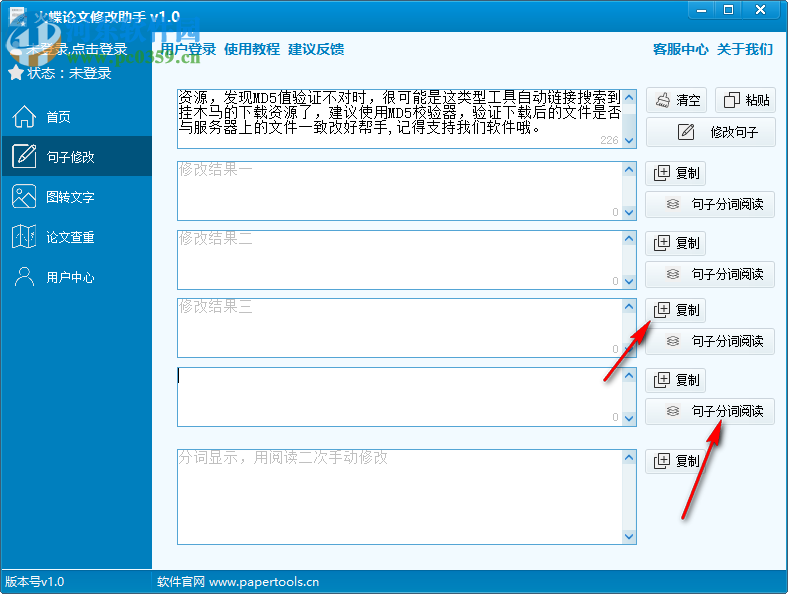
Task: Click scroll-down arrow of 修改结果二 box
Action: tap(629, 281)
